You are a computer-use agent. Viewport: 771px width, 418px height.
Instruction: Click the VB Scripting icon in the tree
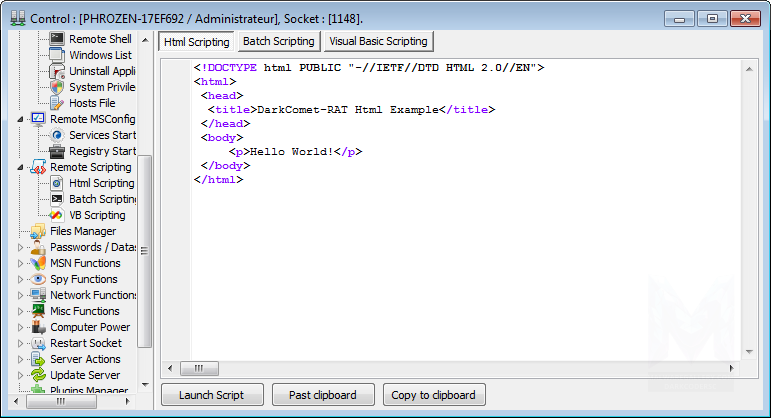click(57, 215)
